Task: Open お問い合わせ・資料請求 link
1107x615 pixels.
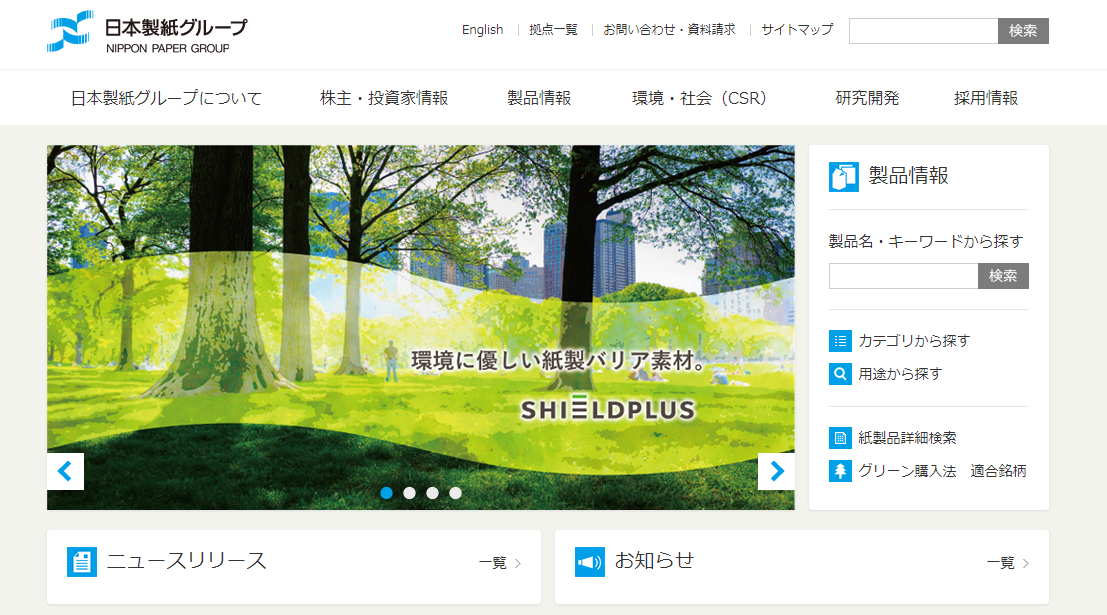Action: pyautogui.click(x=669, y=30)
